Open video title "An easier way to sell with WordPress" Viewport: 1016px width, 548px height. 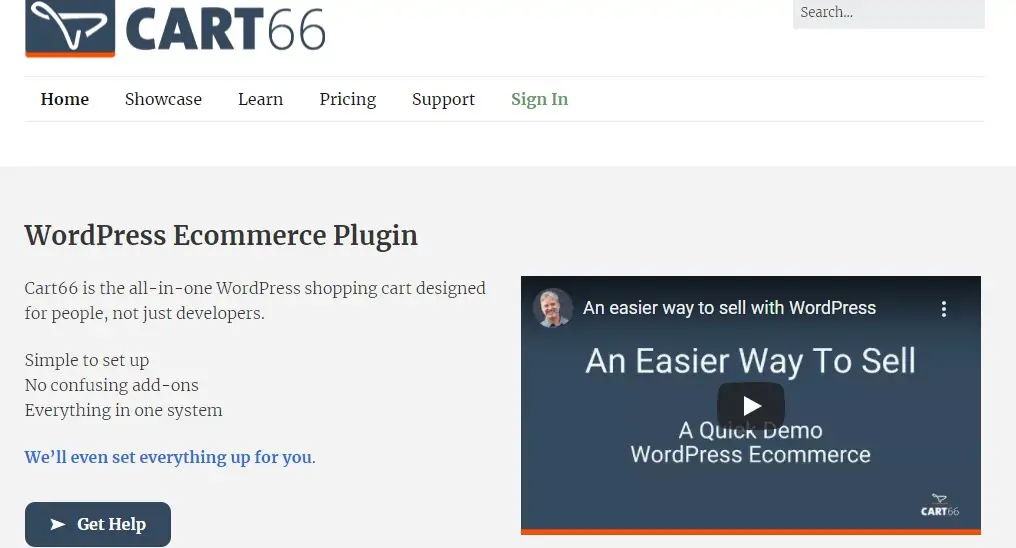729,308
